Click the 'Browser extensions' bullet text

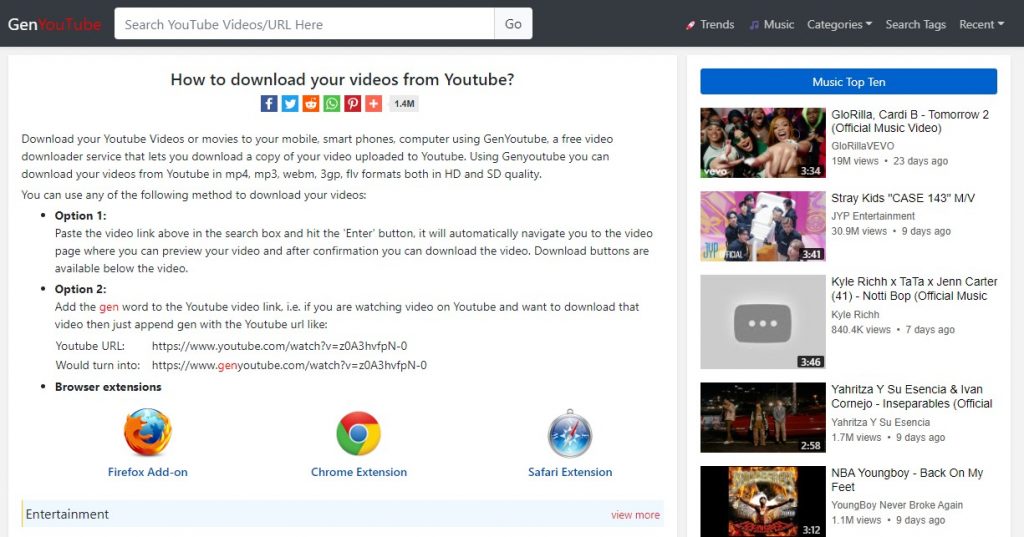tap(108, 387)
